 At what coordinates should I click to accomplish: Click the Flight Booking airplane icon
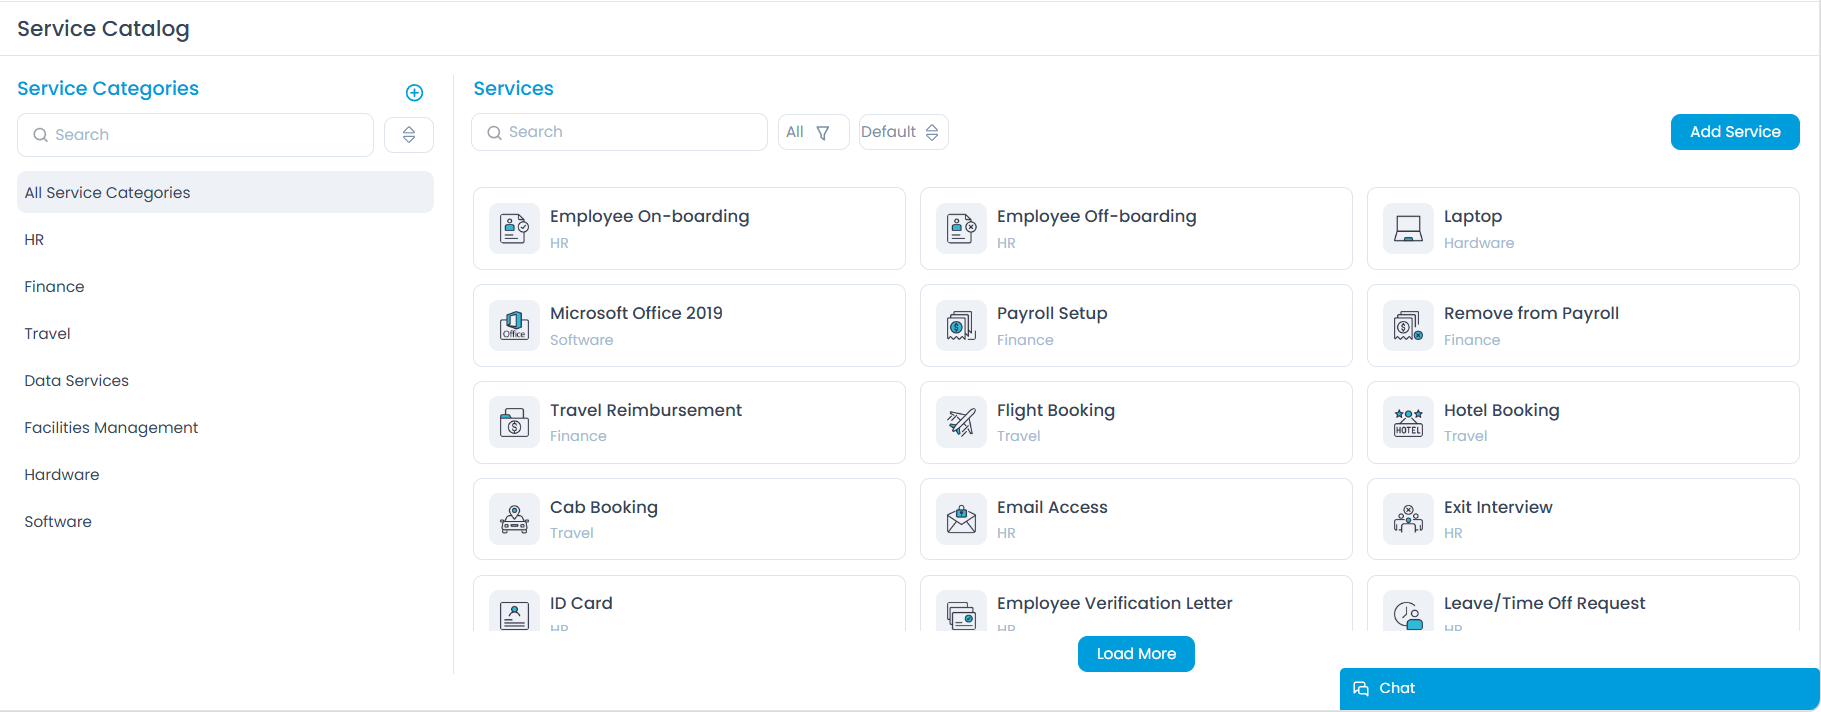pyautogui.click(x=961, y=422)
